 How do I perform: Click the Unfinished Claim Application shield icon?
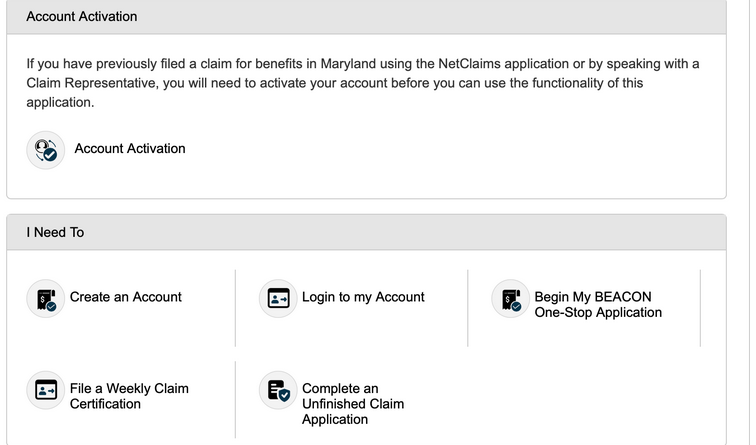pos(278,390)
